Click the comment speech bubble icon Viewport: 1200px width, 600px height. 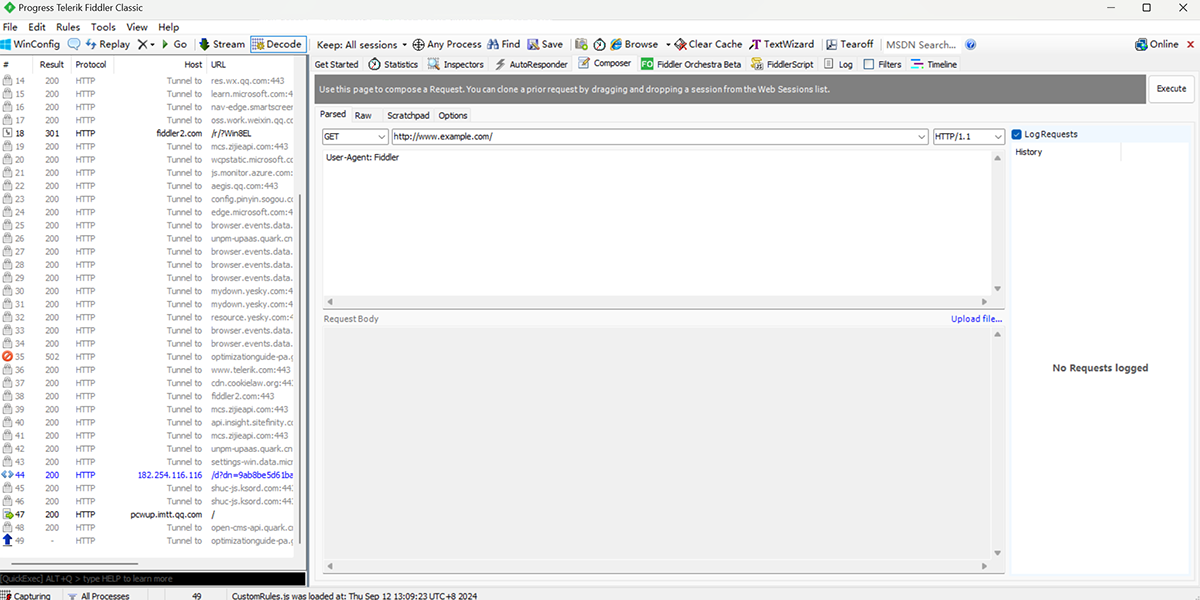74,44
